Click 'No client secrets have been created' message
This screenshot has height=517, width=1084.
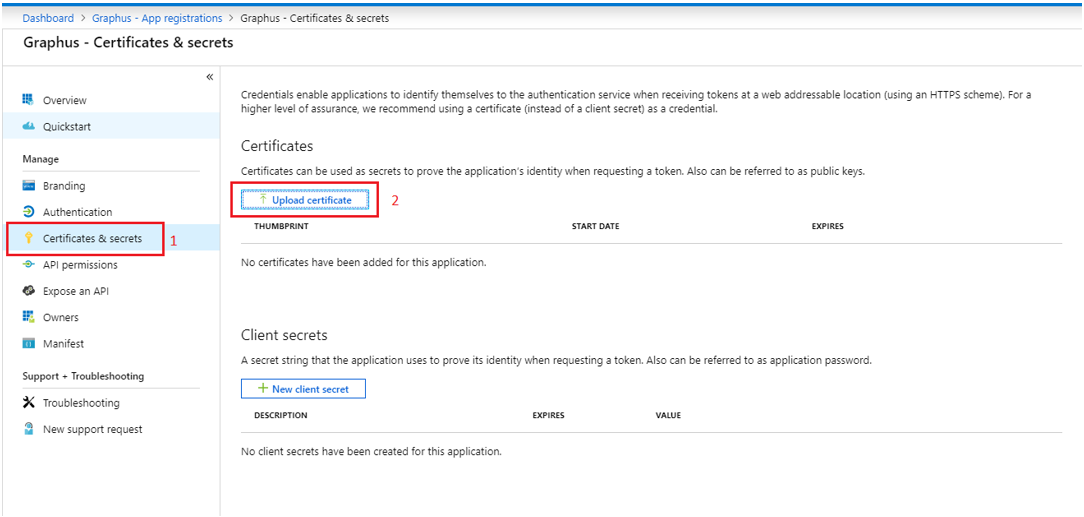[x=371, y=452]
